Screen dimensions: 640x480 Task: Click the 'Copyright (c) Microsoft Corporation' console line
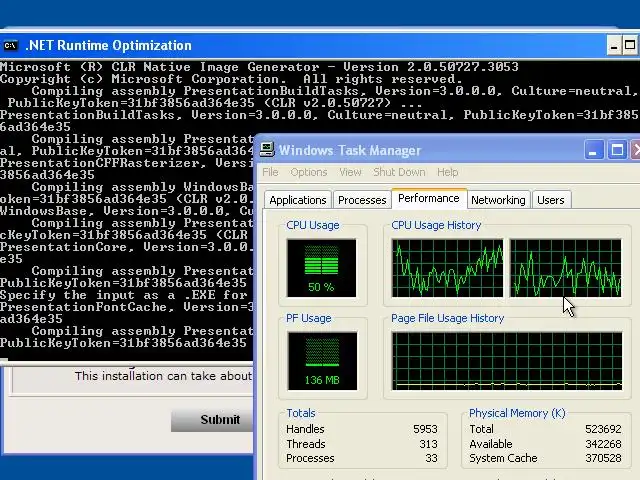point(231,79)
